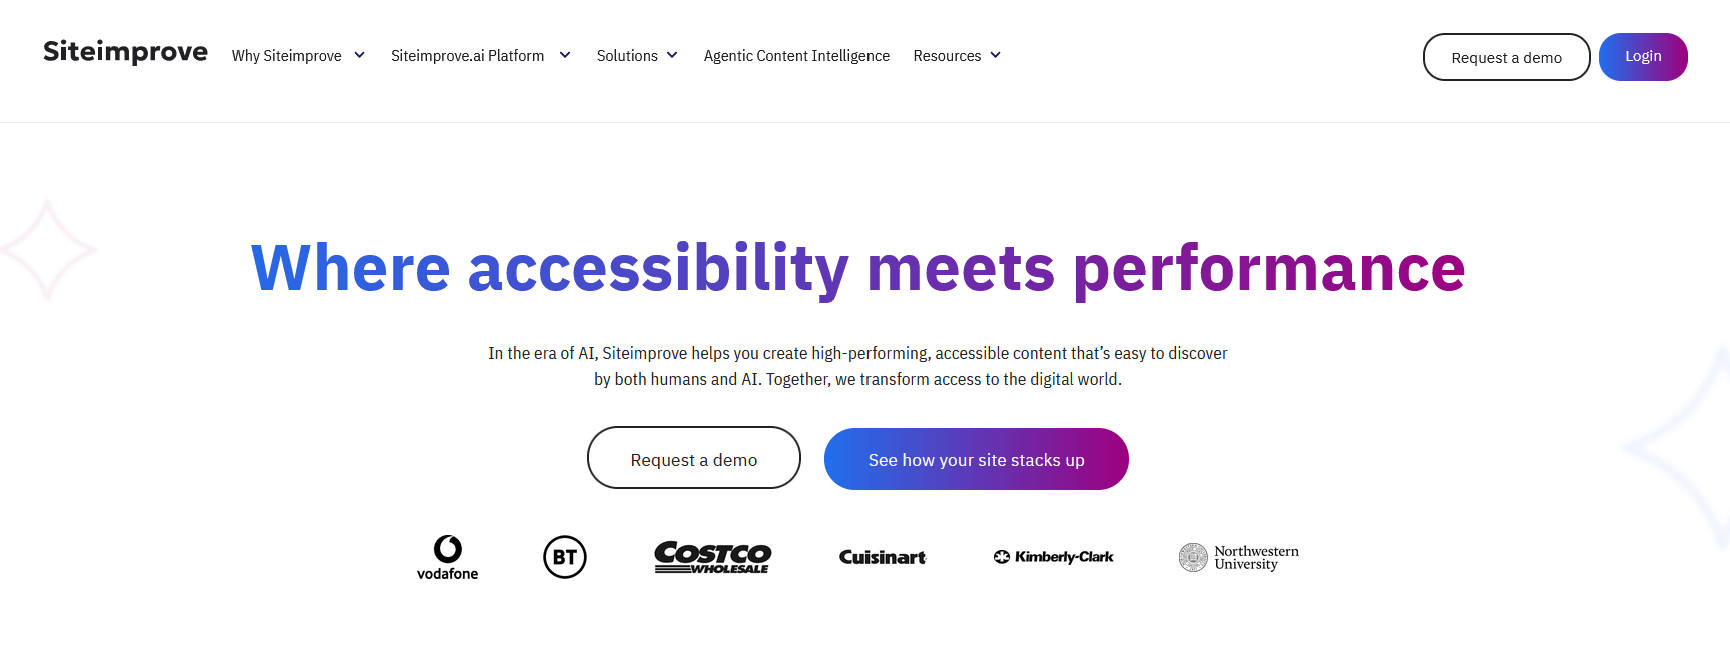This screenshot has height=648, width=1730.
Task: Select the Kimberly-Clark logo
Action: click(x=1053, y=556)
